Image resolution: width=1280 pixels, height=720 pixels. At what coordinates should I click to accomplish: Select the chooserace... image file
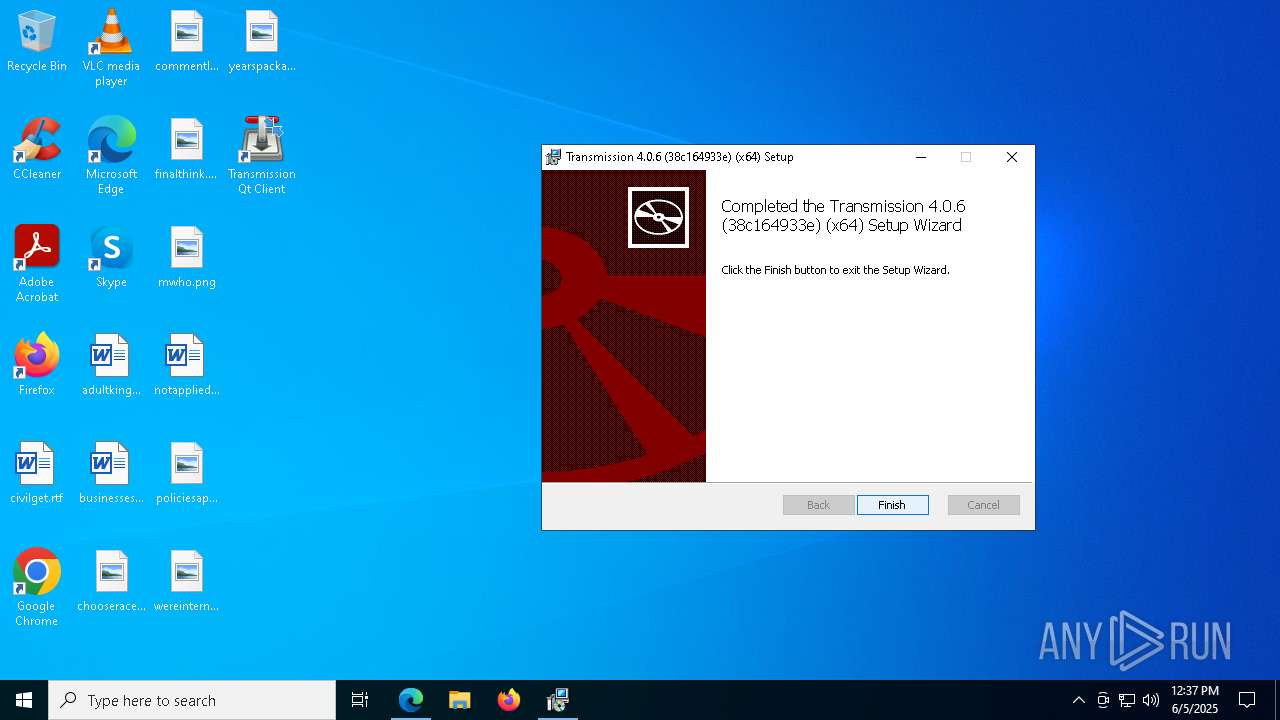click(x=111, y=582)
